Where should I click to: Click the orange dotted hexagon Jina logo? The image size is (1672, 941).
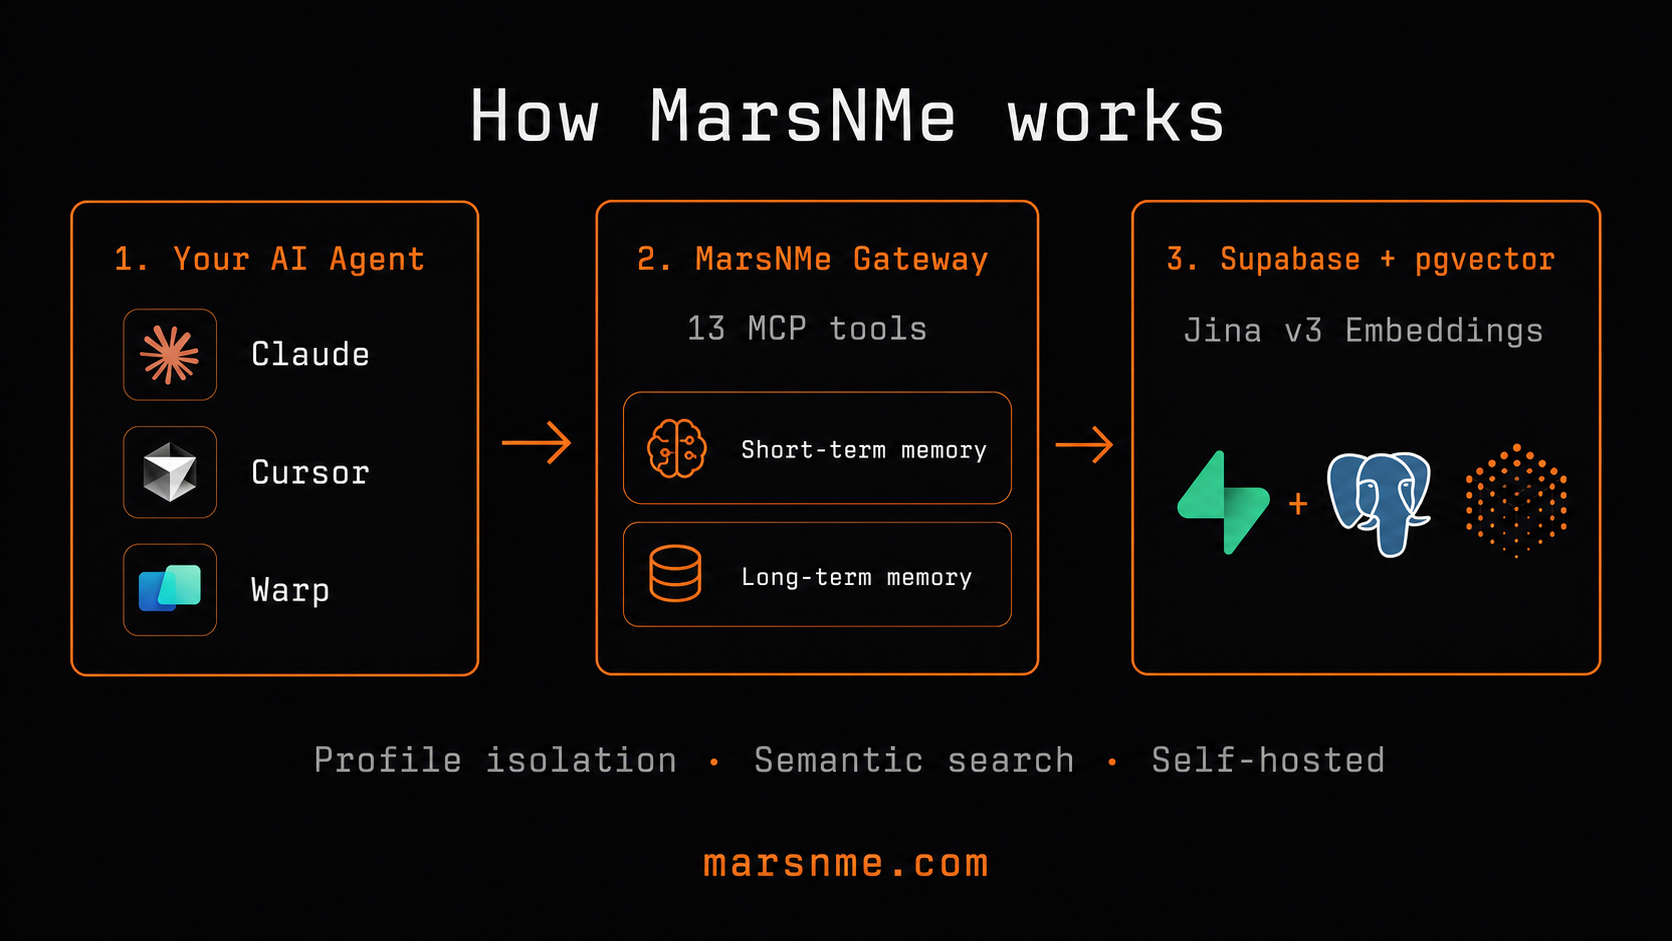click(1516, 500)
